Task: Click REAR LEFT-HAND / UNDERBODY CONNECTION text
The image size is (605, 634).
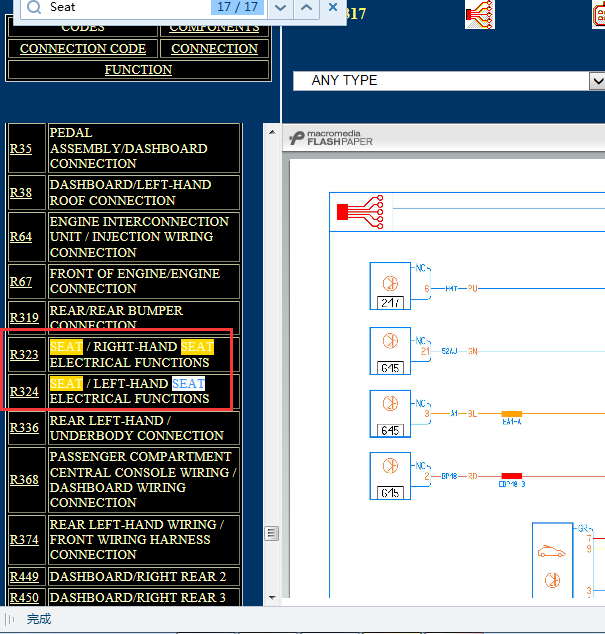Action: [x=137, y=428]
